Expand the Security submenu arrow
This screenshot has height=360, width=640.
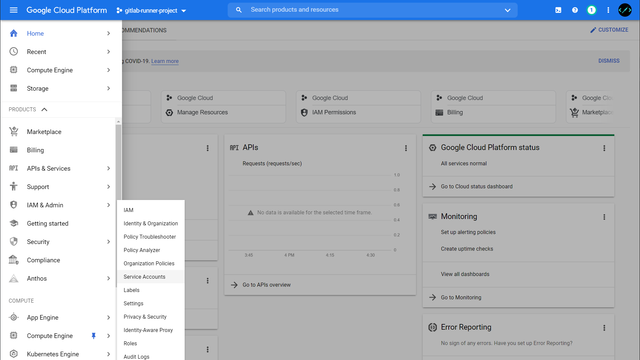tap(109, 242)
